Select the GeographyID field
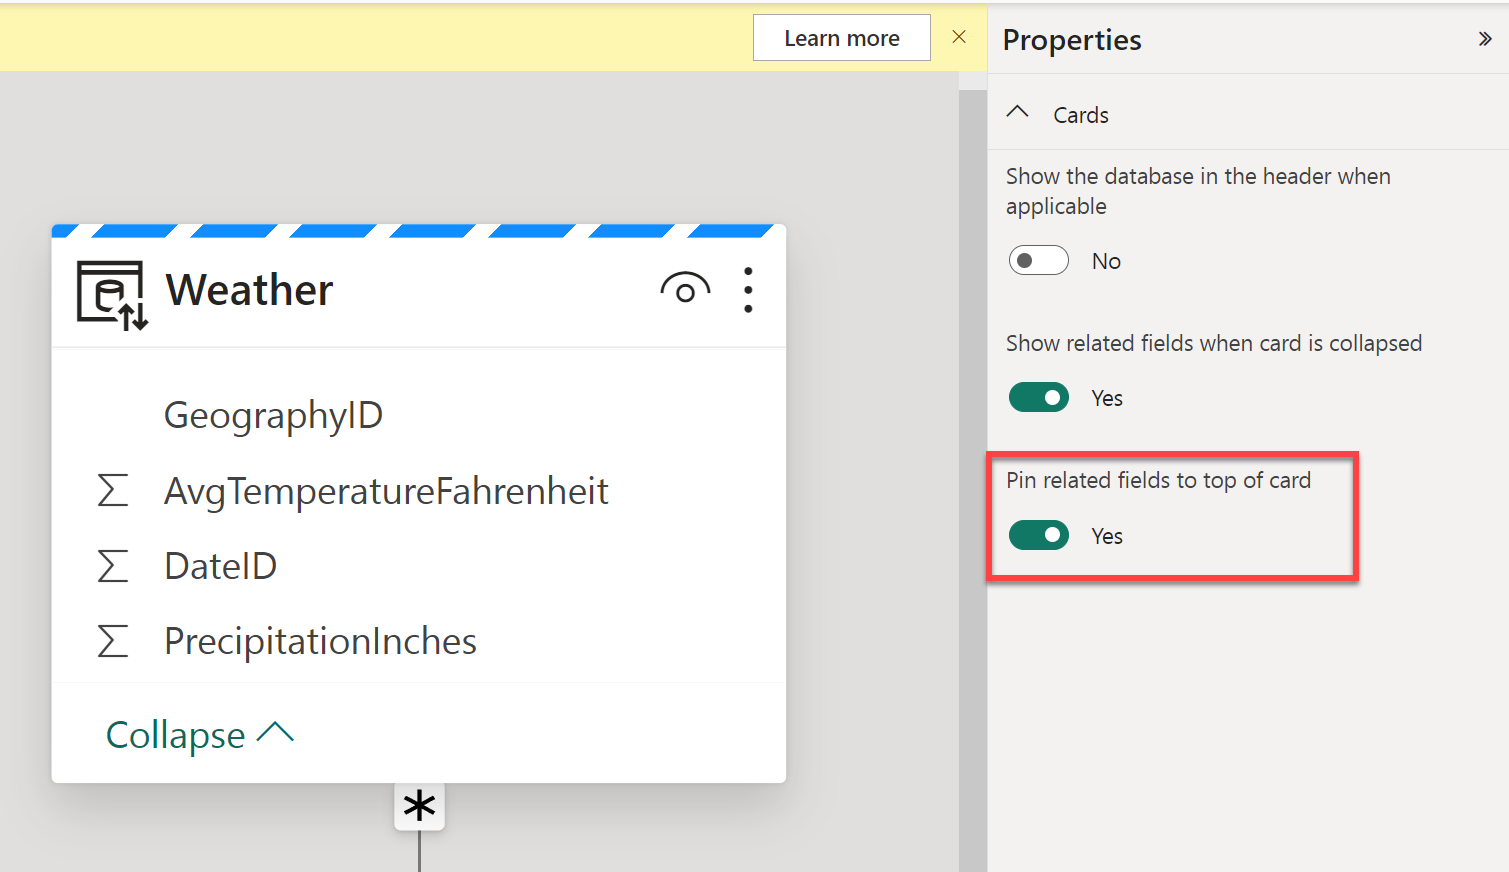The width and height of the screenshot is (1509, 872). pyautogui.click(x=273, y=416)
